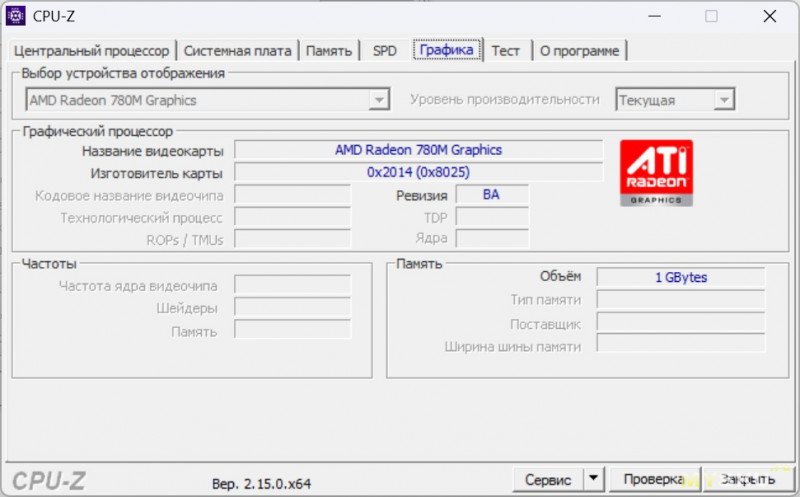
Task: Expand the arrow next to Сервис button
Action: pyautogui.click(x=593, y=480)
